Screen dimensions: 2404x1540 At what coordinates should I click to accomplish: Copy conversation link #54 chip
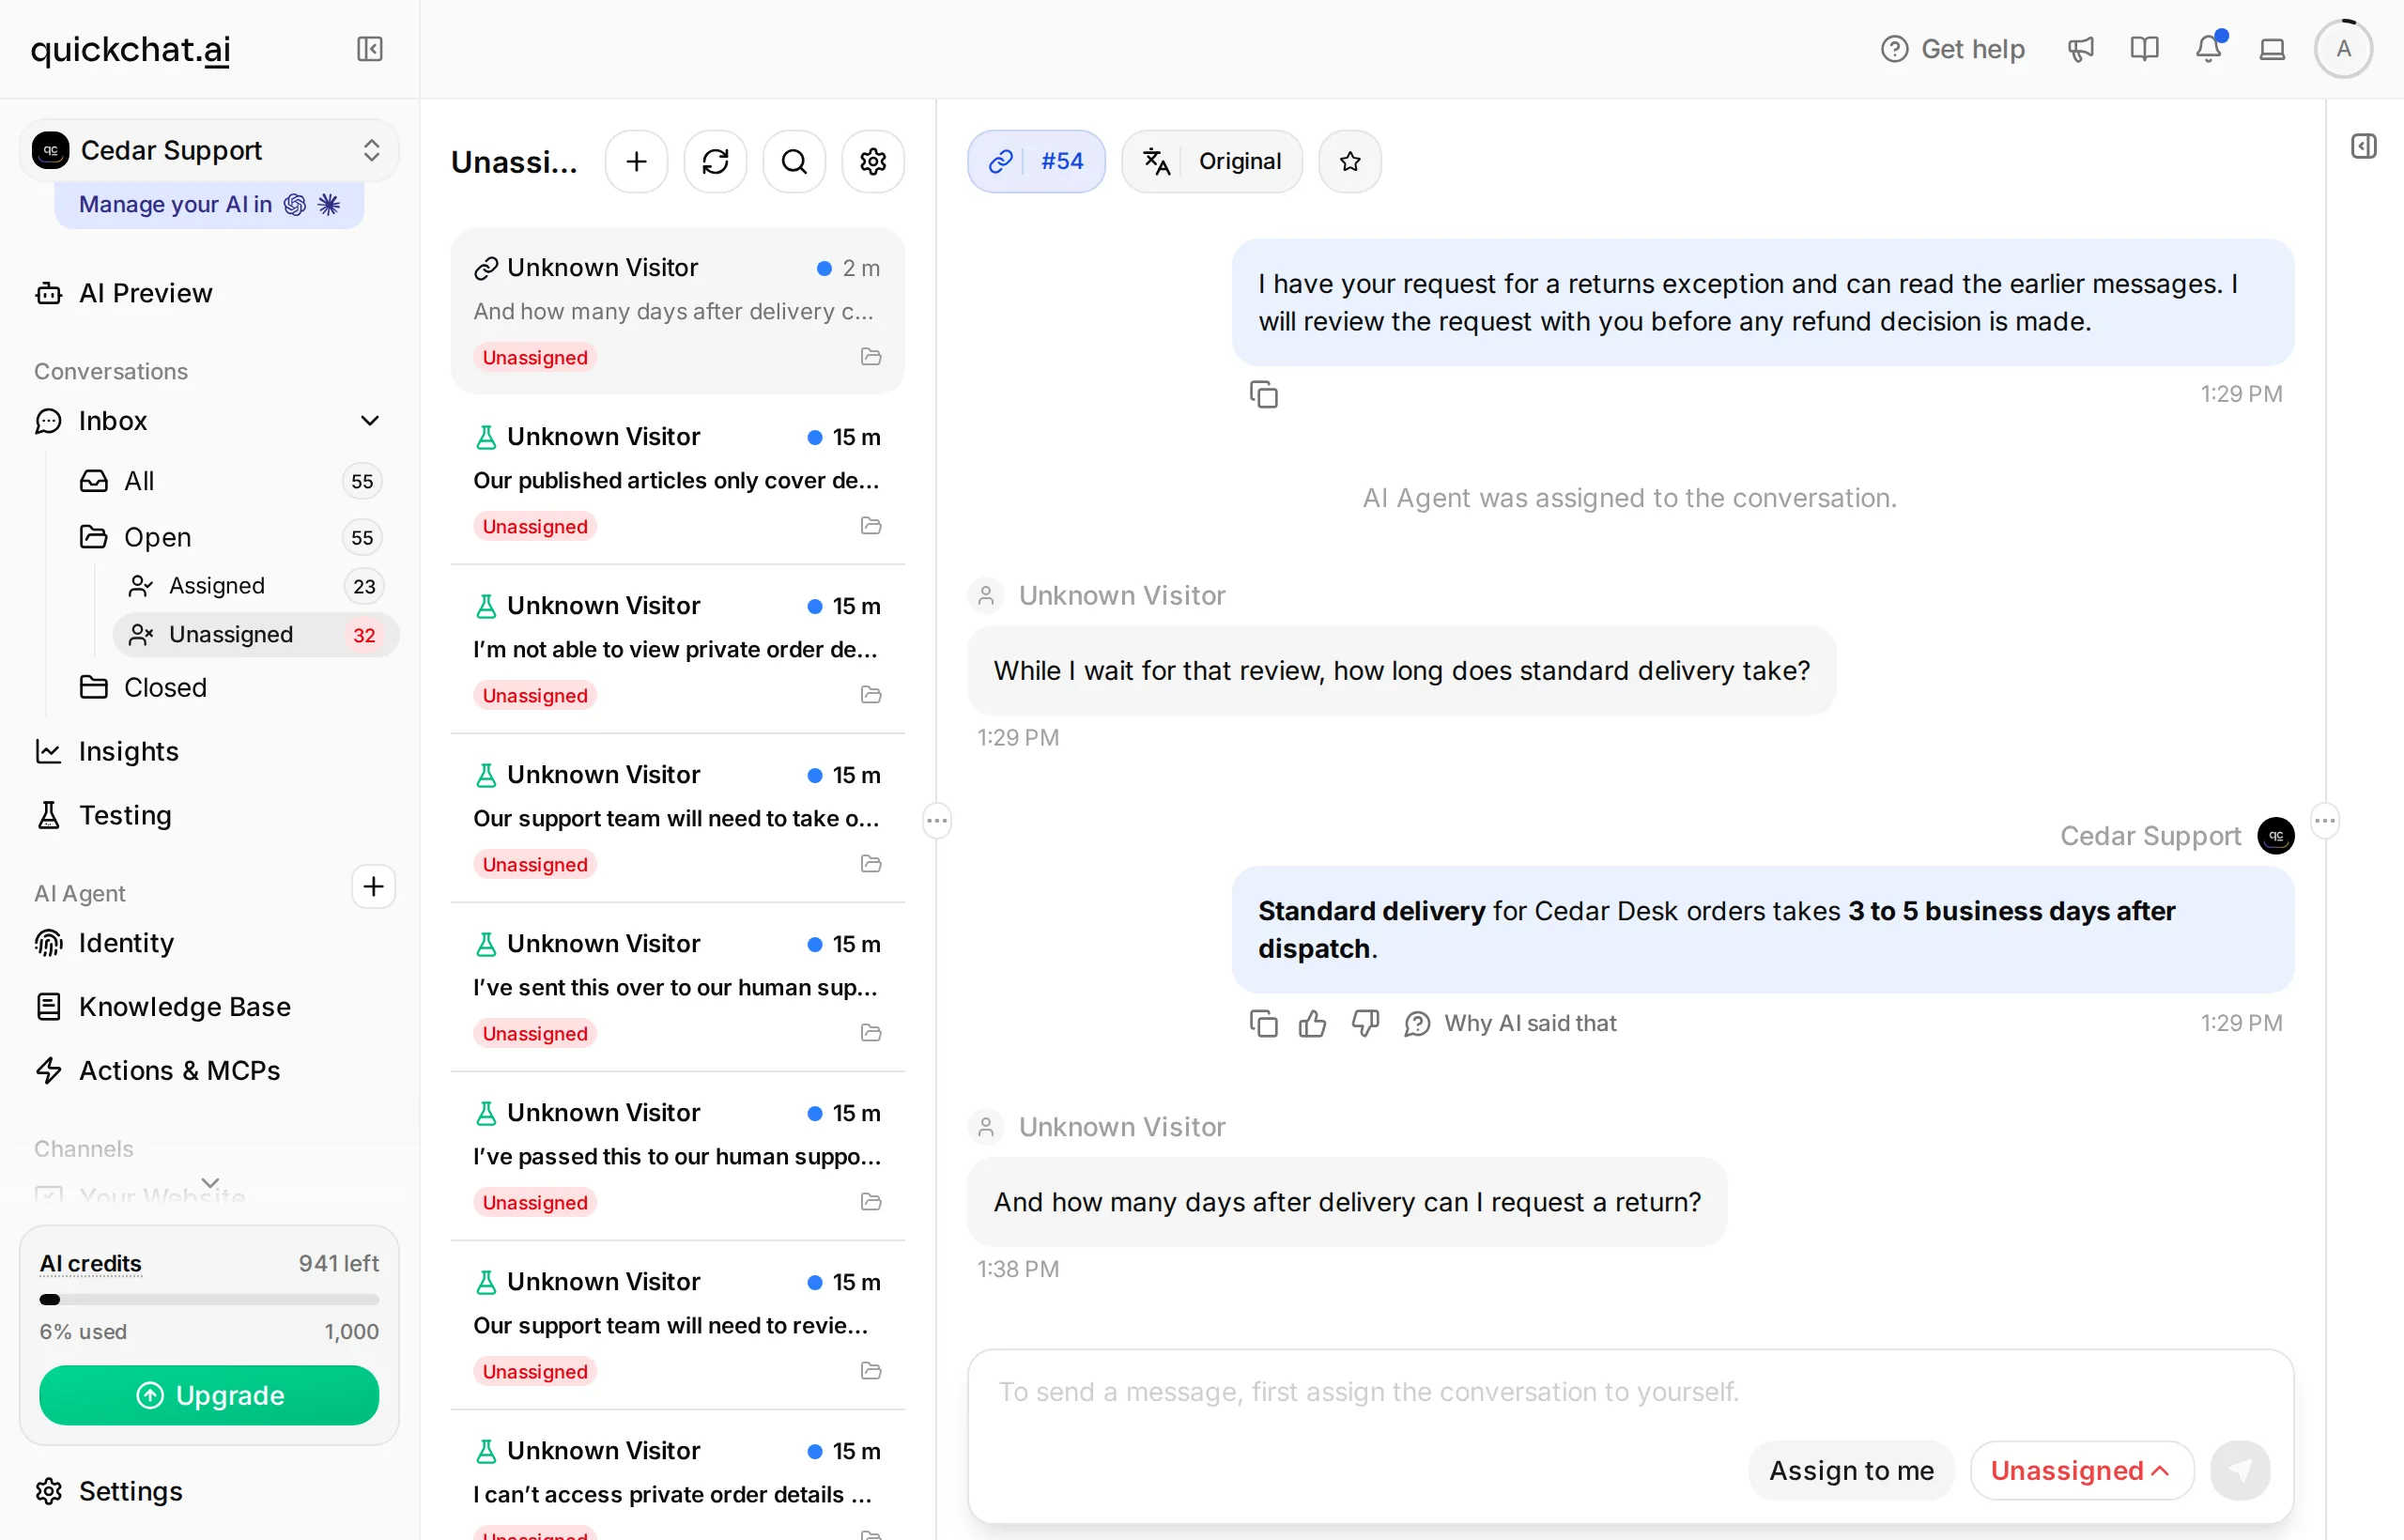(1036, 161)
